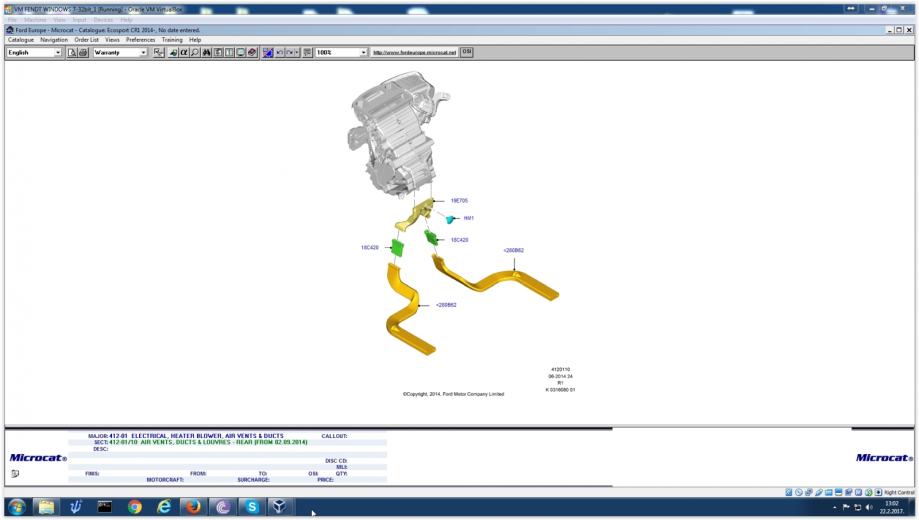Viewport: 919px width, 520px height.
Task: Click the yellow 19E705 bracket part
Action: click(x=416, y=215)
